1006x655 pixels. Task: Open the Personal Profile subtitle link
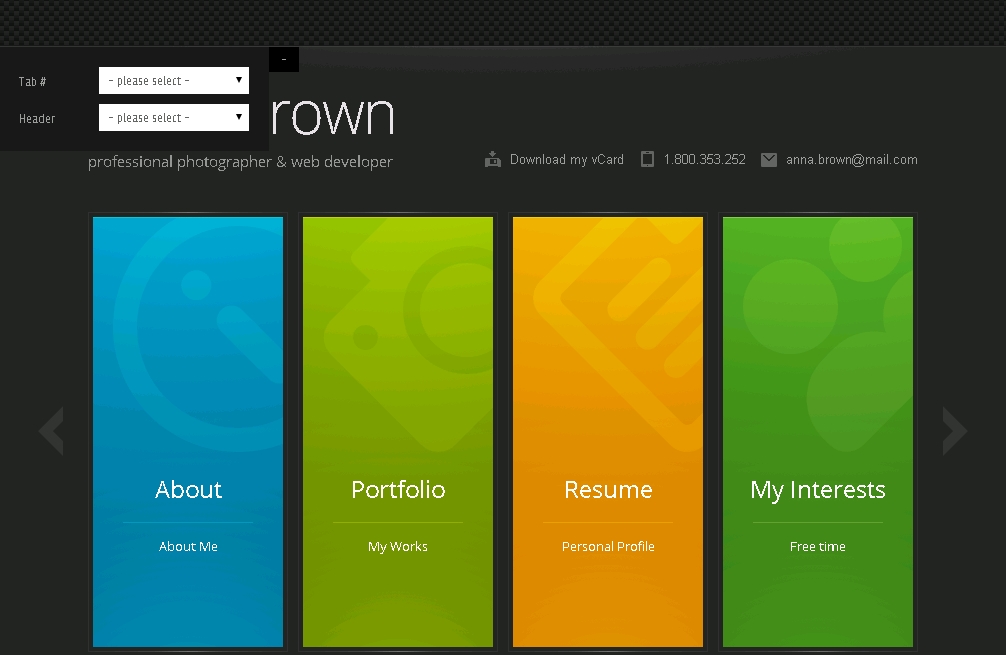(x=608, y=547)
